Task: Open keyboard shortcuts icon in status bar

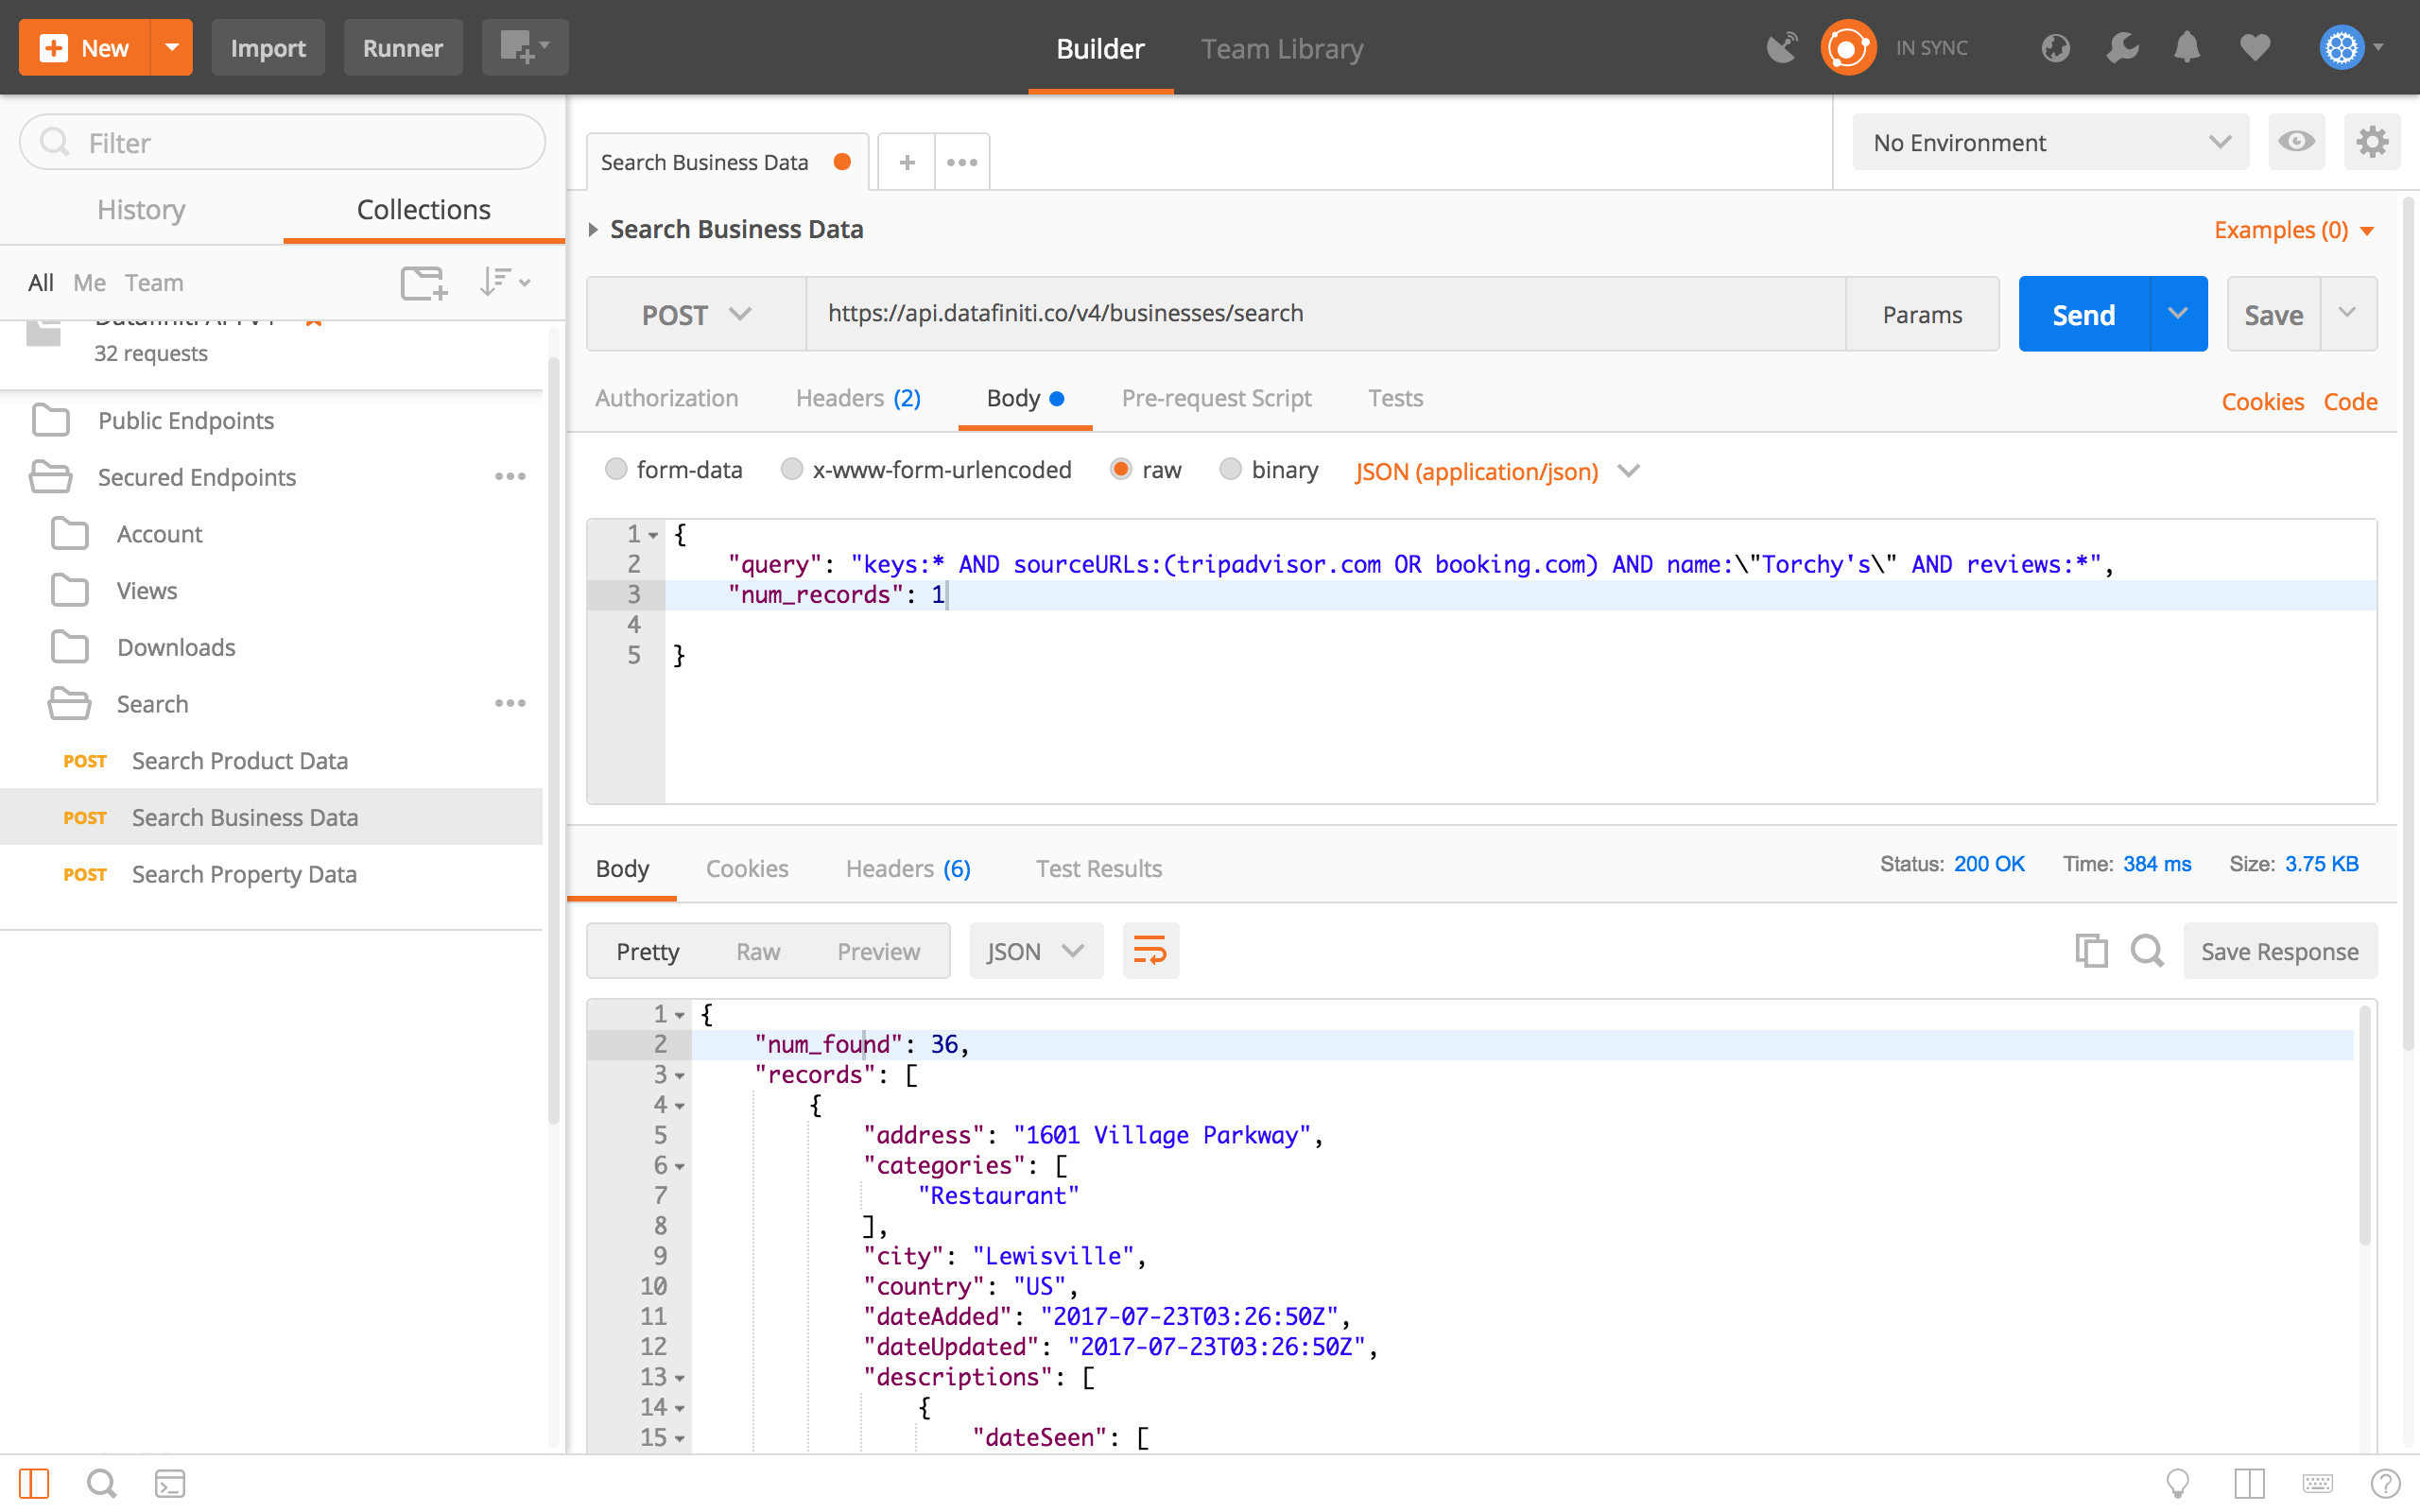Action: click(2317, 1483)
